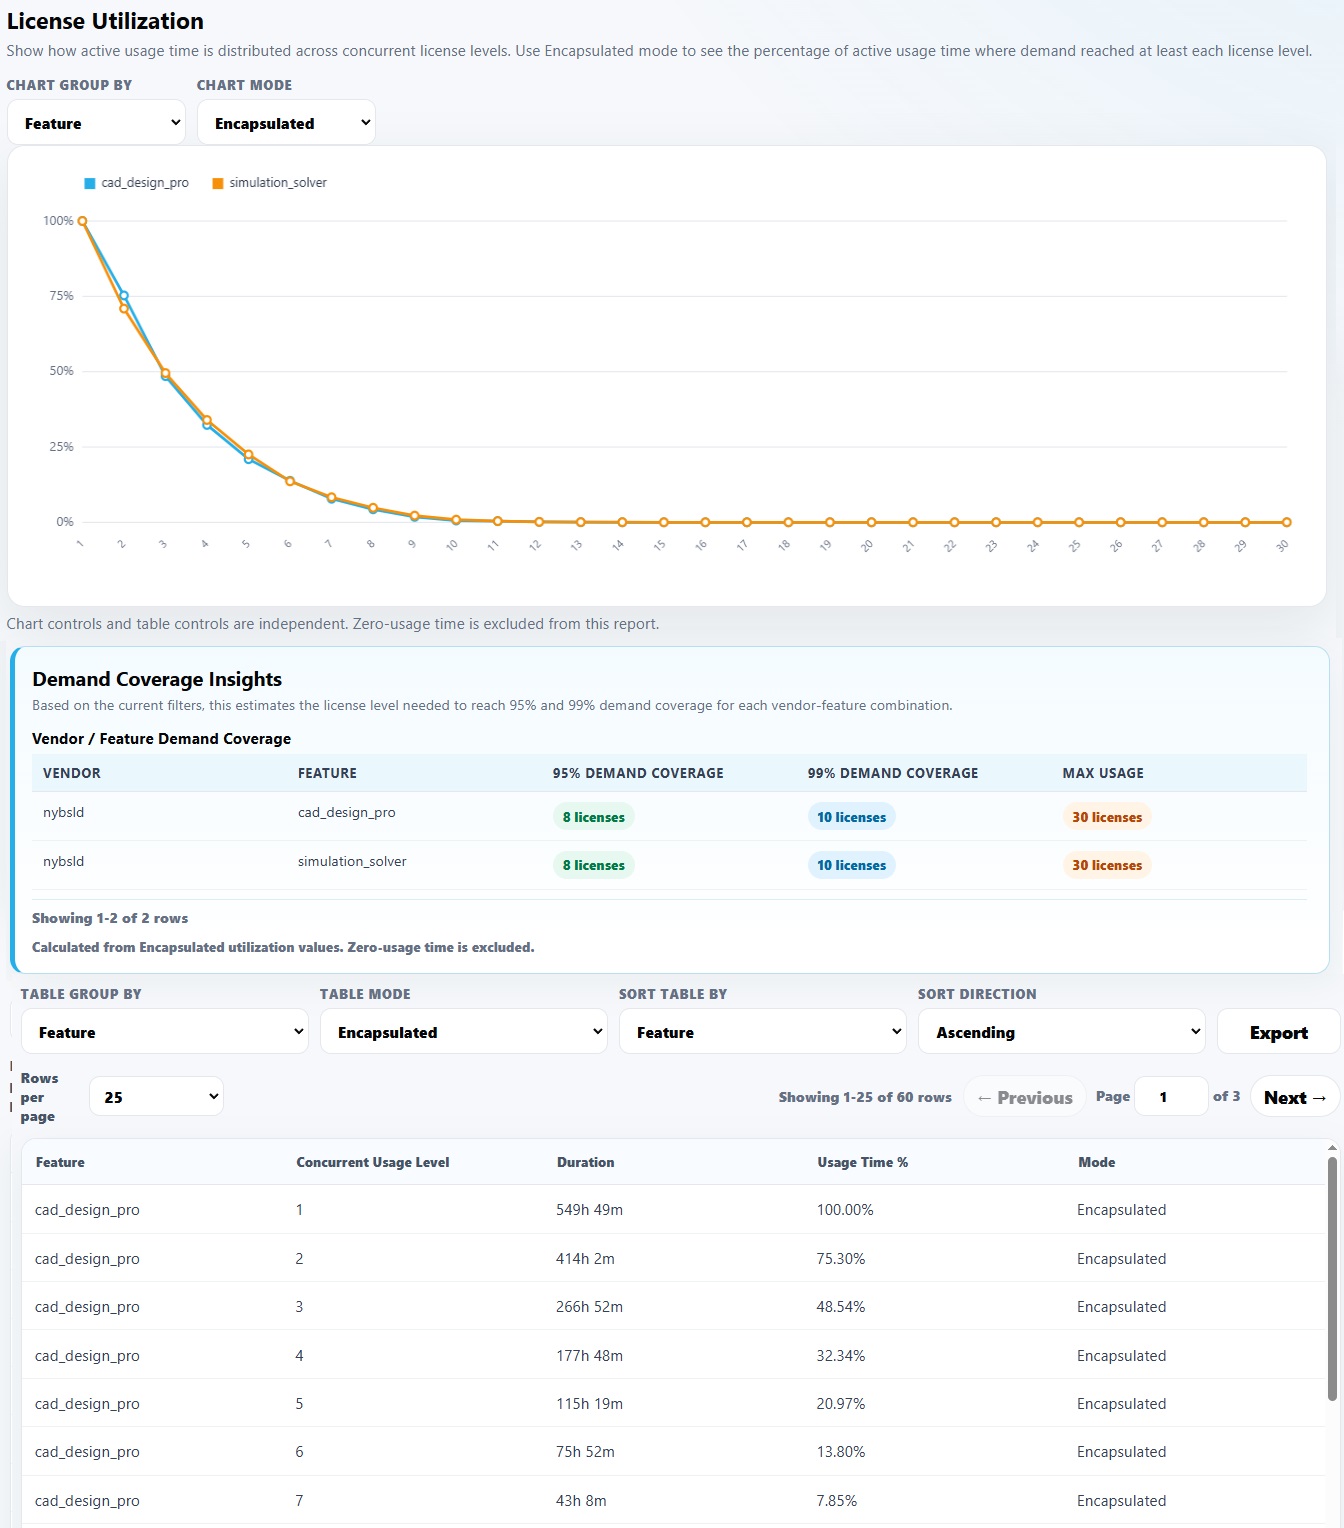Click the Usage Time % column header
1344x1528 pixels.
(x=863, y=1162)
